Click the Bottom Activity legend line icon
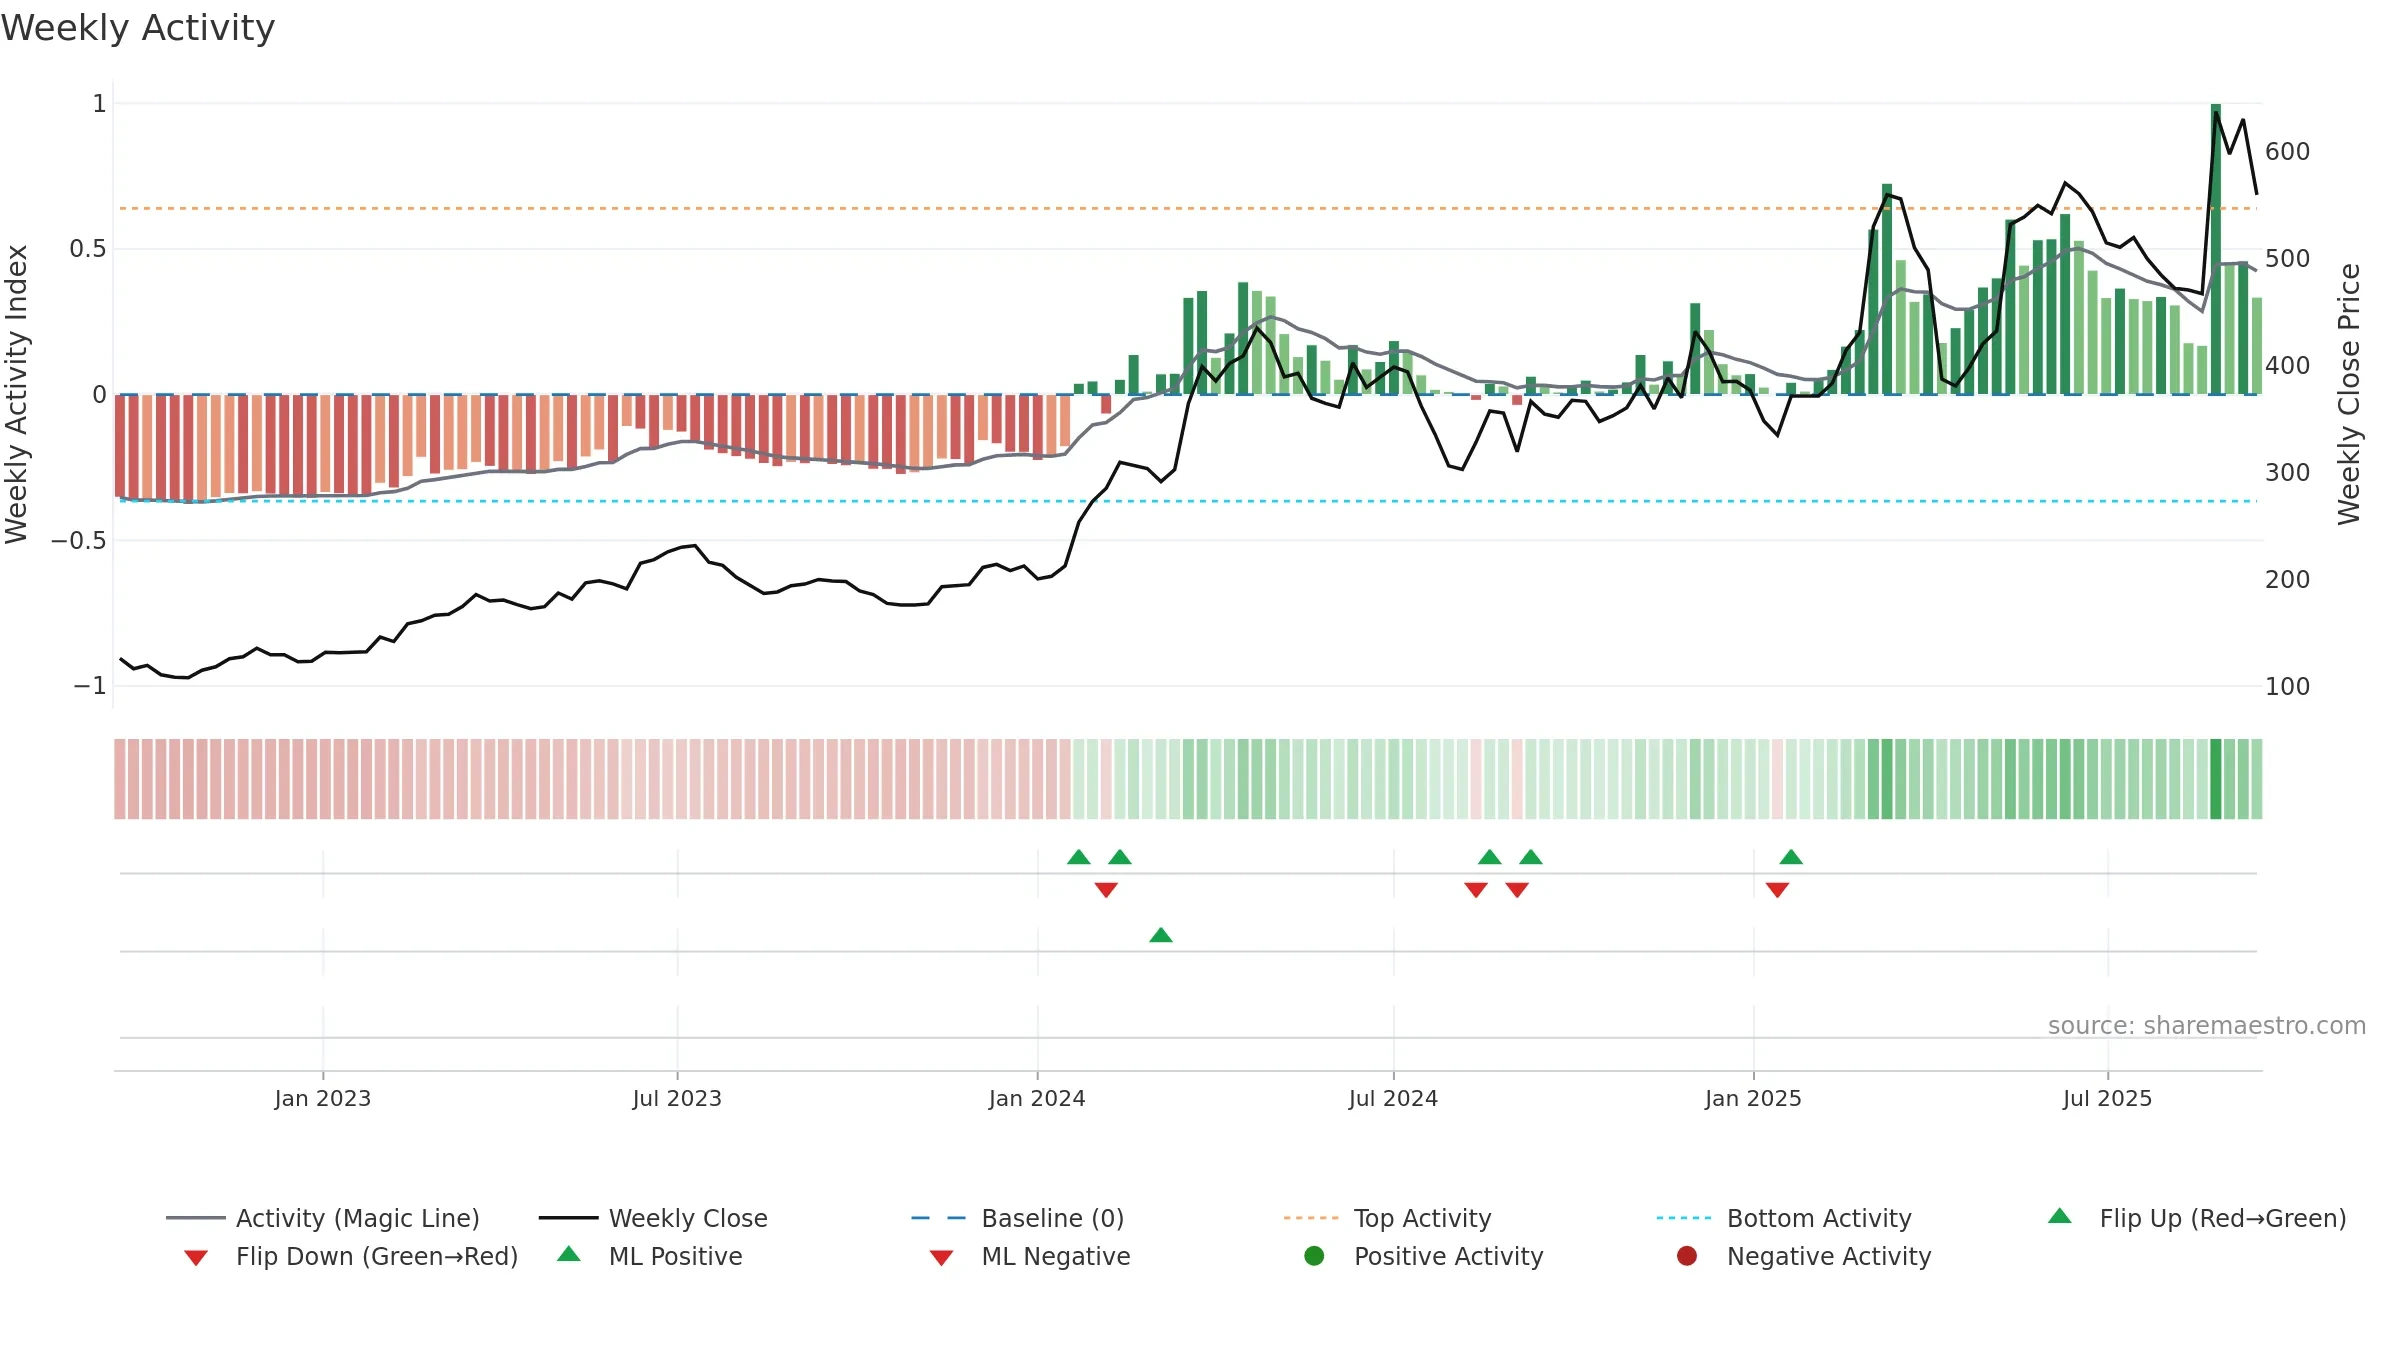Viewport: 2400px width, 1350px height. pos(1684,1218)
